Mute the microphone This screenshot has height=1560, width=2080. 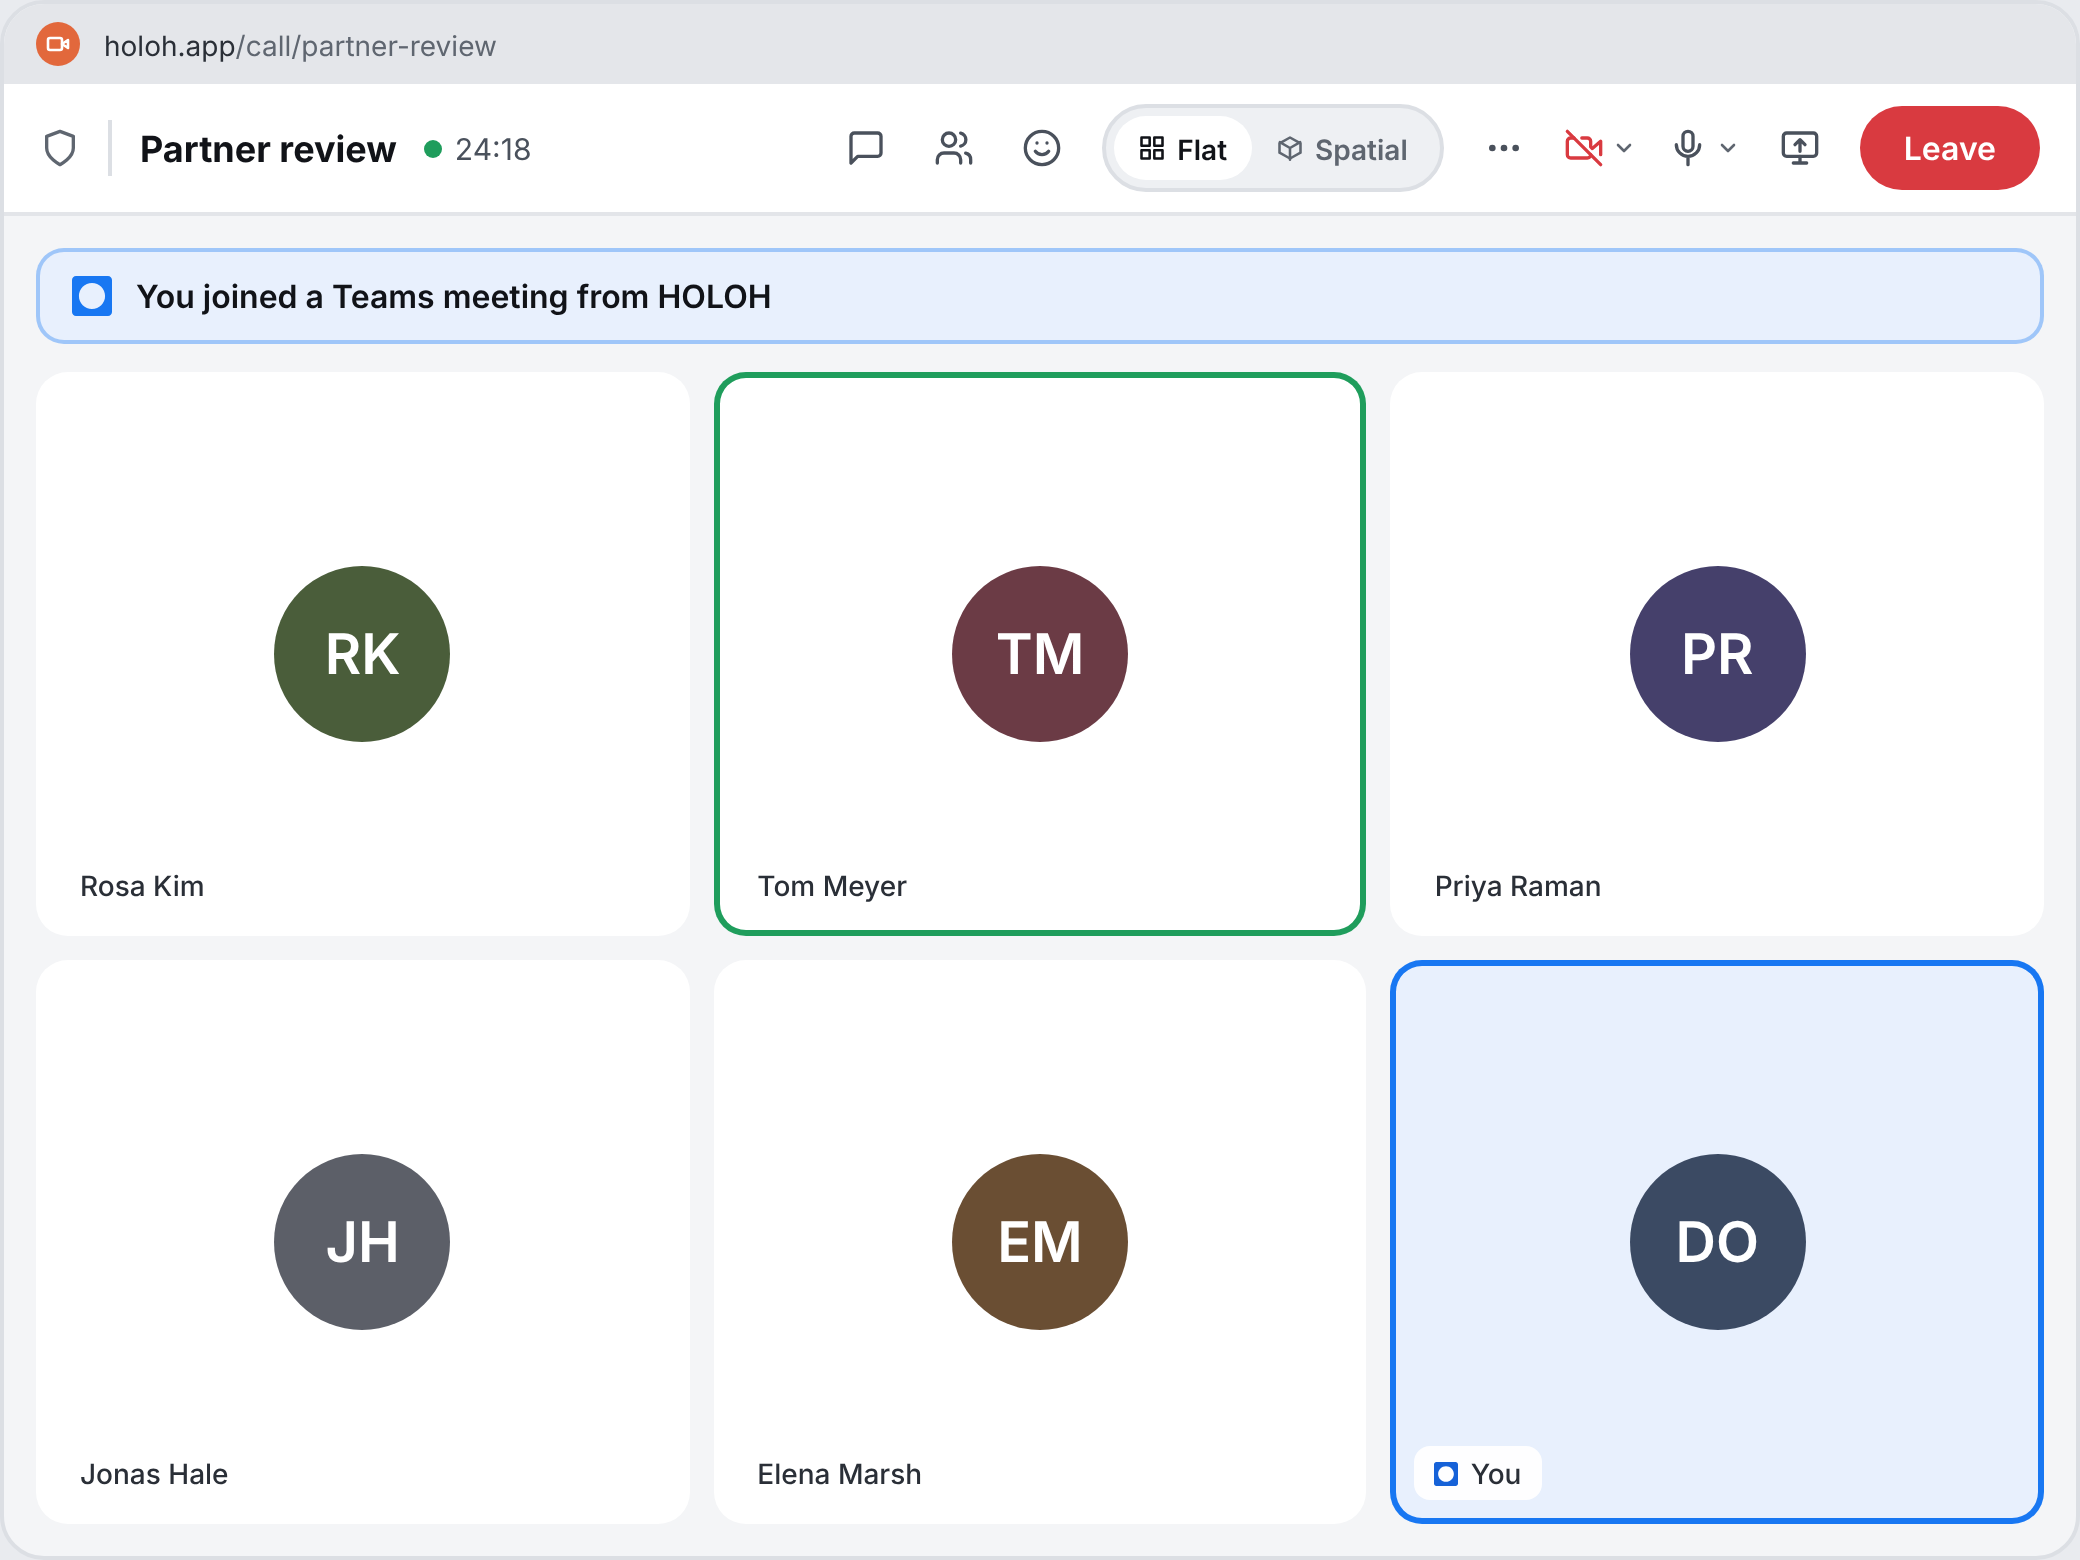[1688, 148]
